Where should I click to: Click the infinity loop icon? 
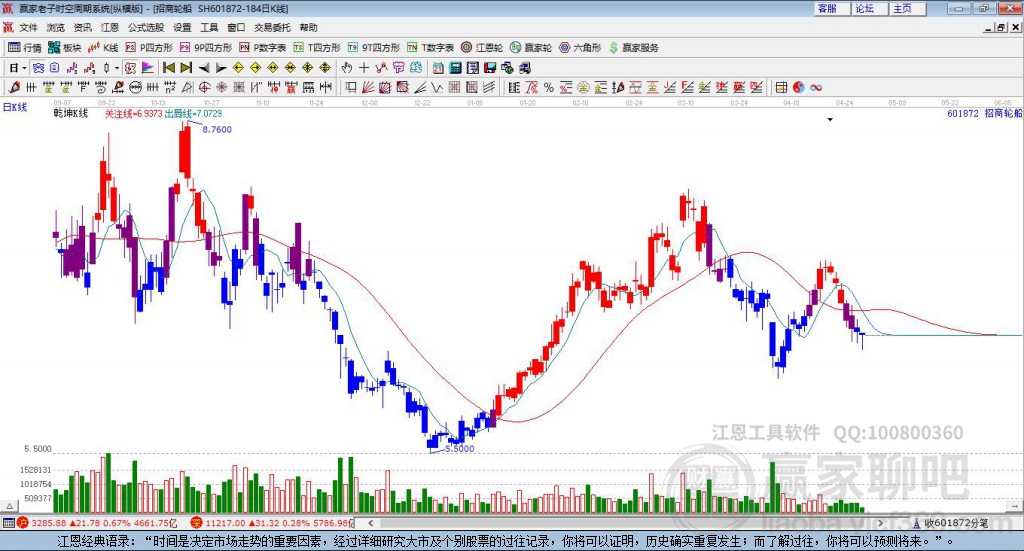tap(816, 87)
